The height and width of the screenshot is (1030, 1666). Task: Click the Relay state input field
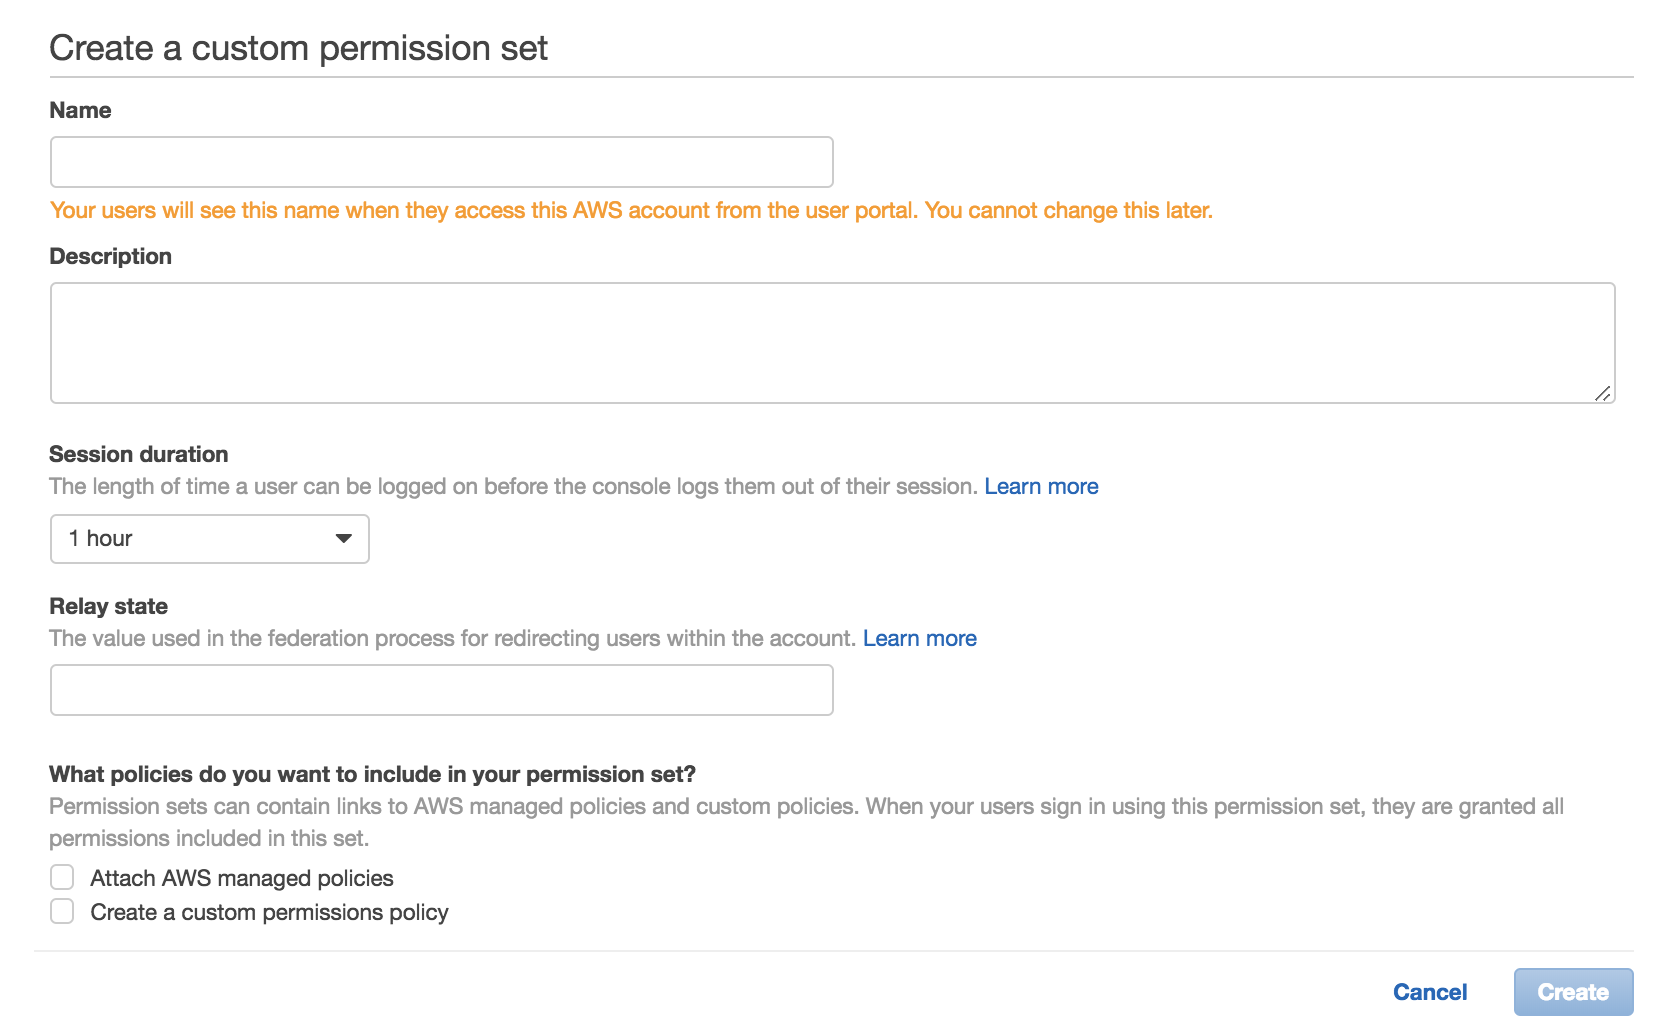pyautogui.click(x=441, y=690)
